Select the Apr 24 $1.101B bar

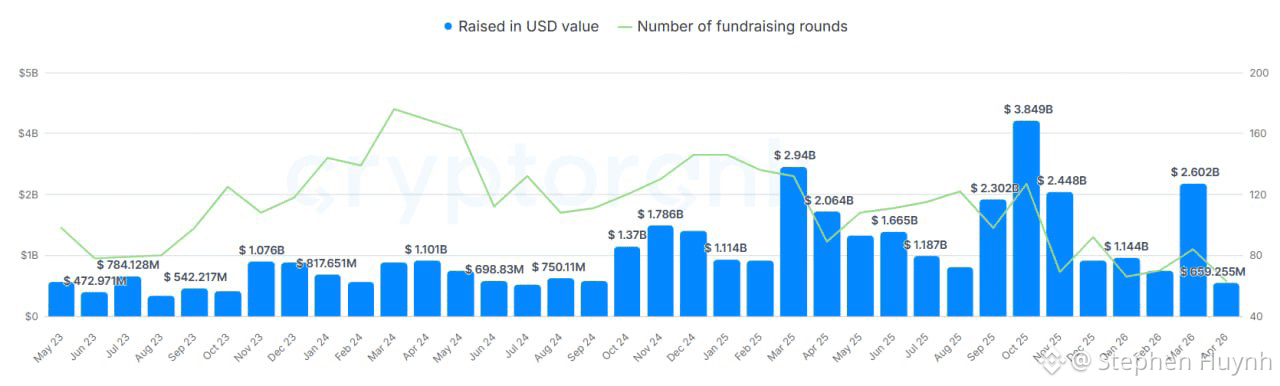(427, 289)
